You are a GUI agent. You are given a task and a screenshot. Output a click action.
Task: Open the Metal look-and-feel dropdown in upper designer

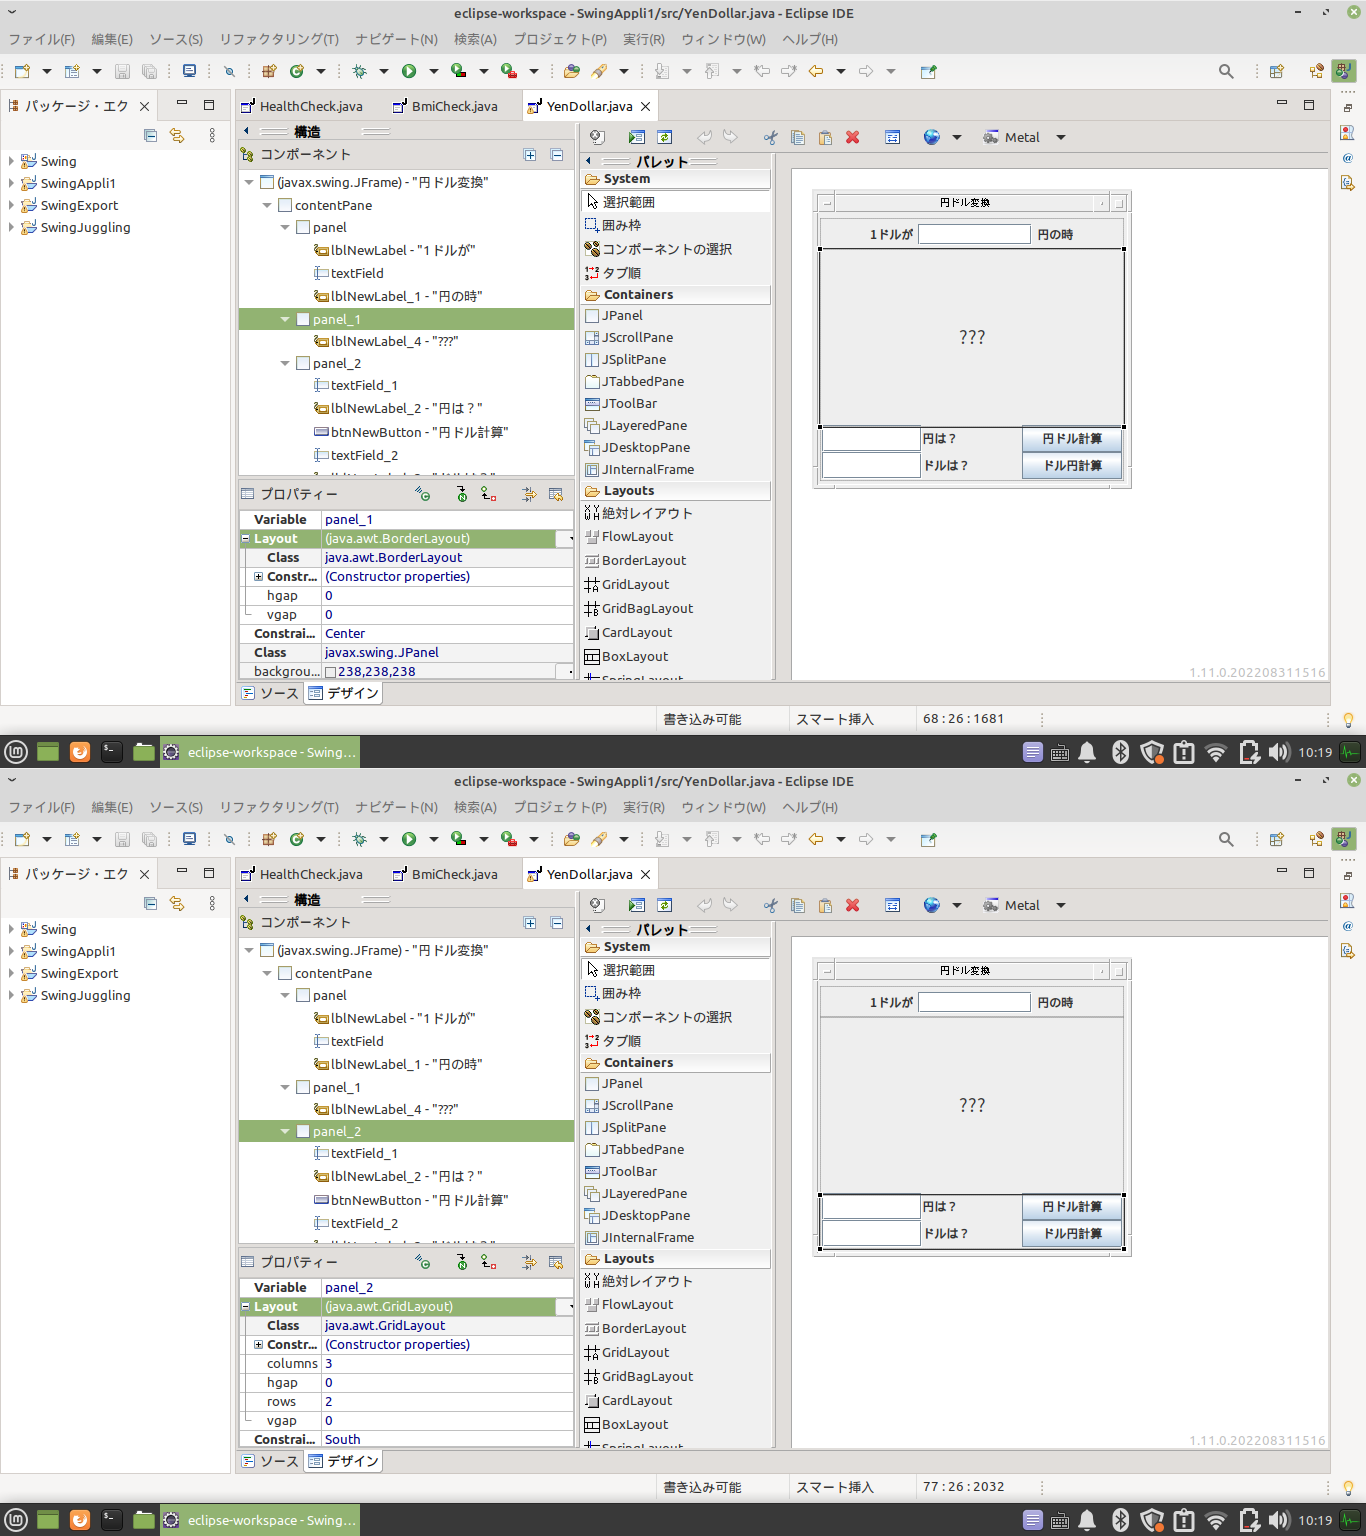tap(1060, 137)
